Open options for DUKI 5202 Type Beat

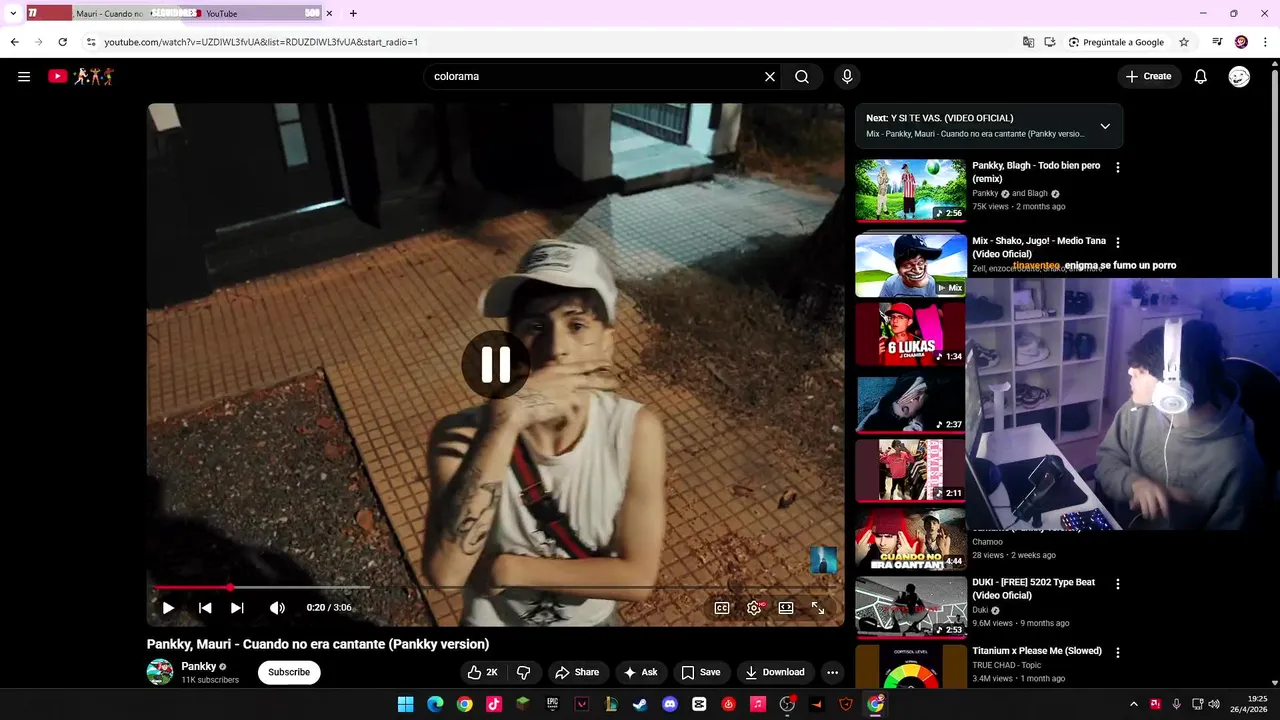1118,584
